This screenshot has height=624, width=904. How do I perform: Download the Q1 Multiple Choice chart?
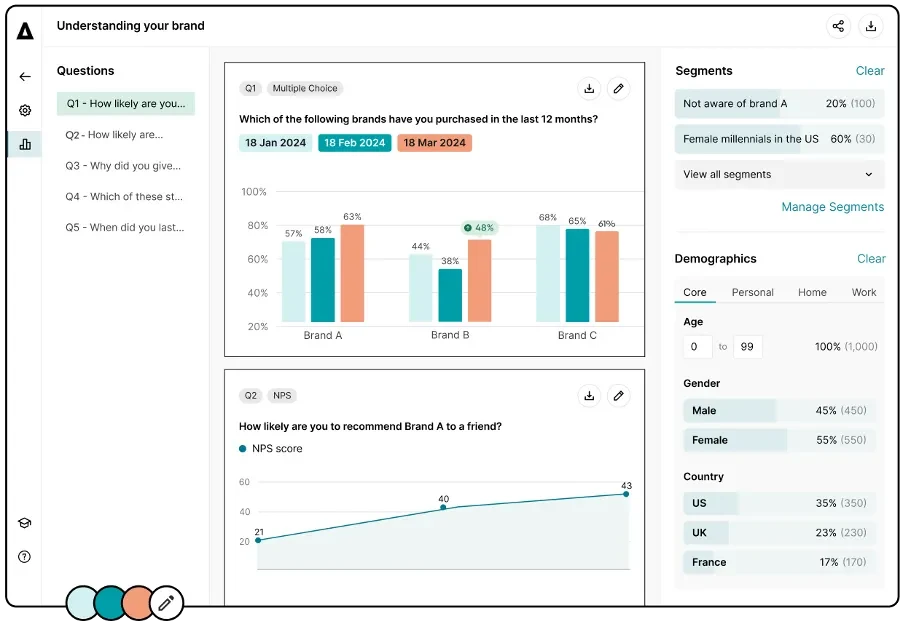point(589,89)
